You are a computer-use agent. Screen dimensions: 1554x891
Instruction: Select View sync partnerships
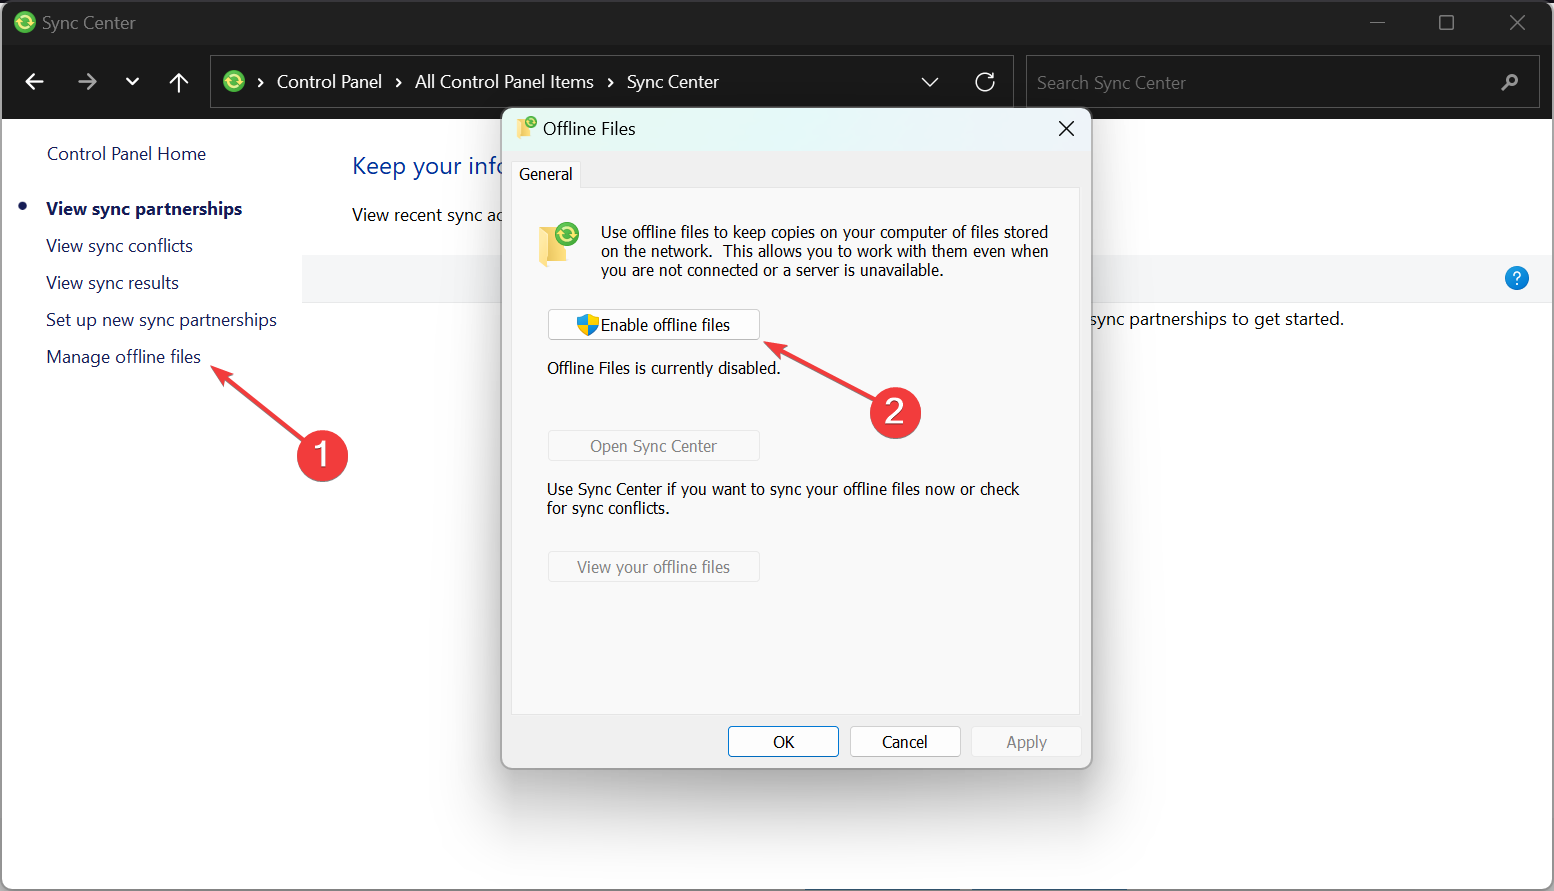pos(144,209)
